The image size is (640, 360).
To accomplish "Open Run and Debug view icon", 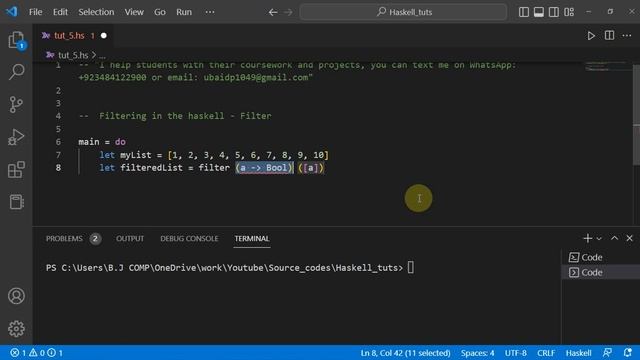I will tap(16, 137).
